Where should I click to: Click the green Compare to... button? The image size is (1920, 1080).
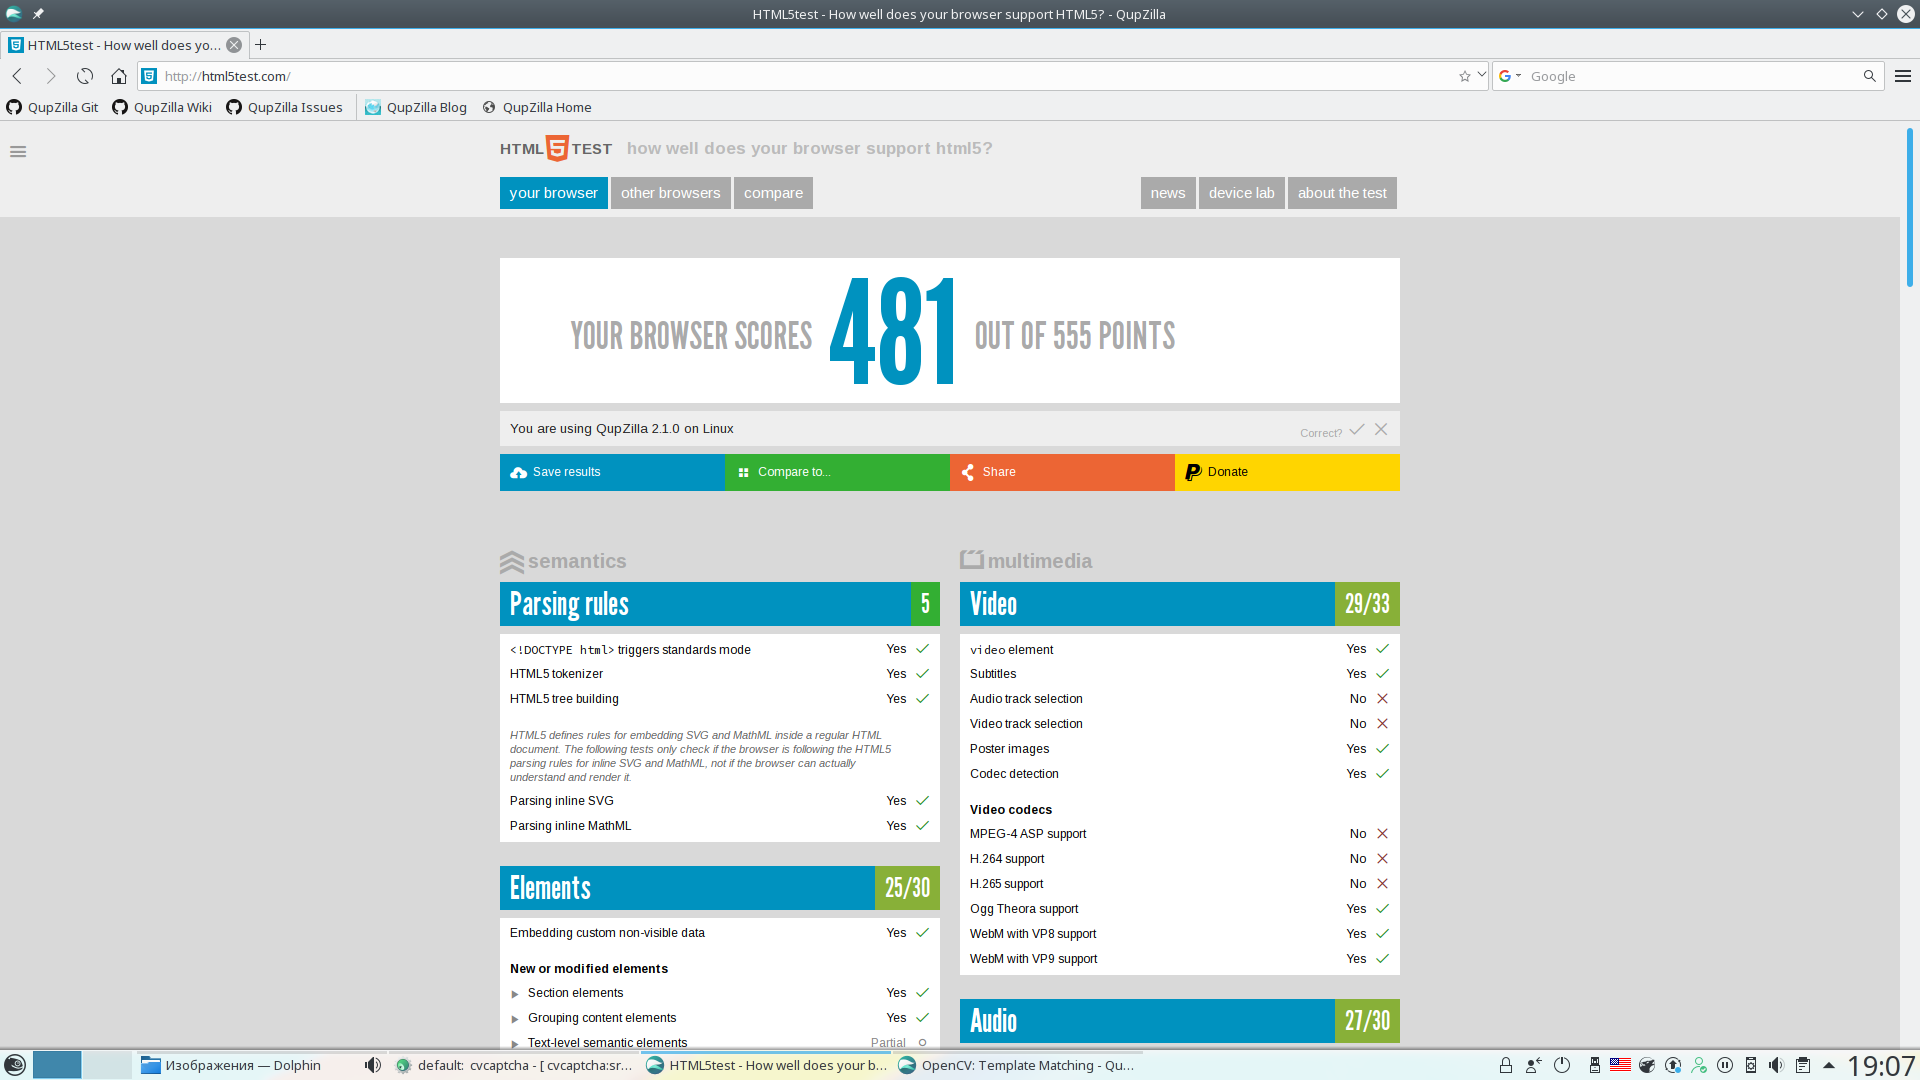pyautogui.click(x=837, y=472)
